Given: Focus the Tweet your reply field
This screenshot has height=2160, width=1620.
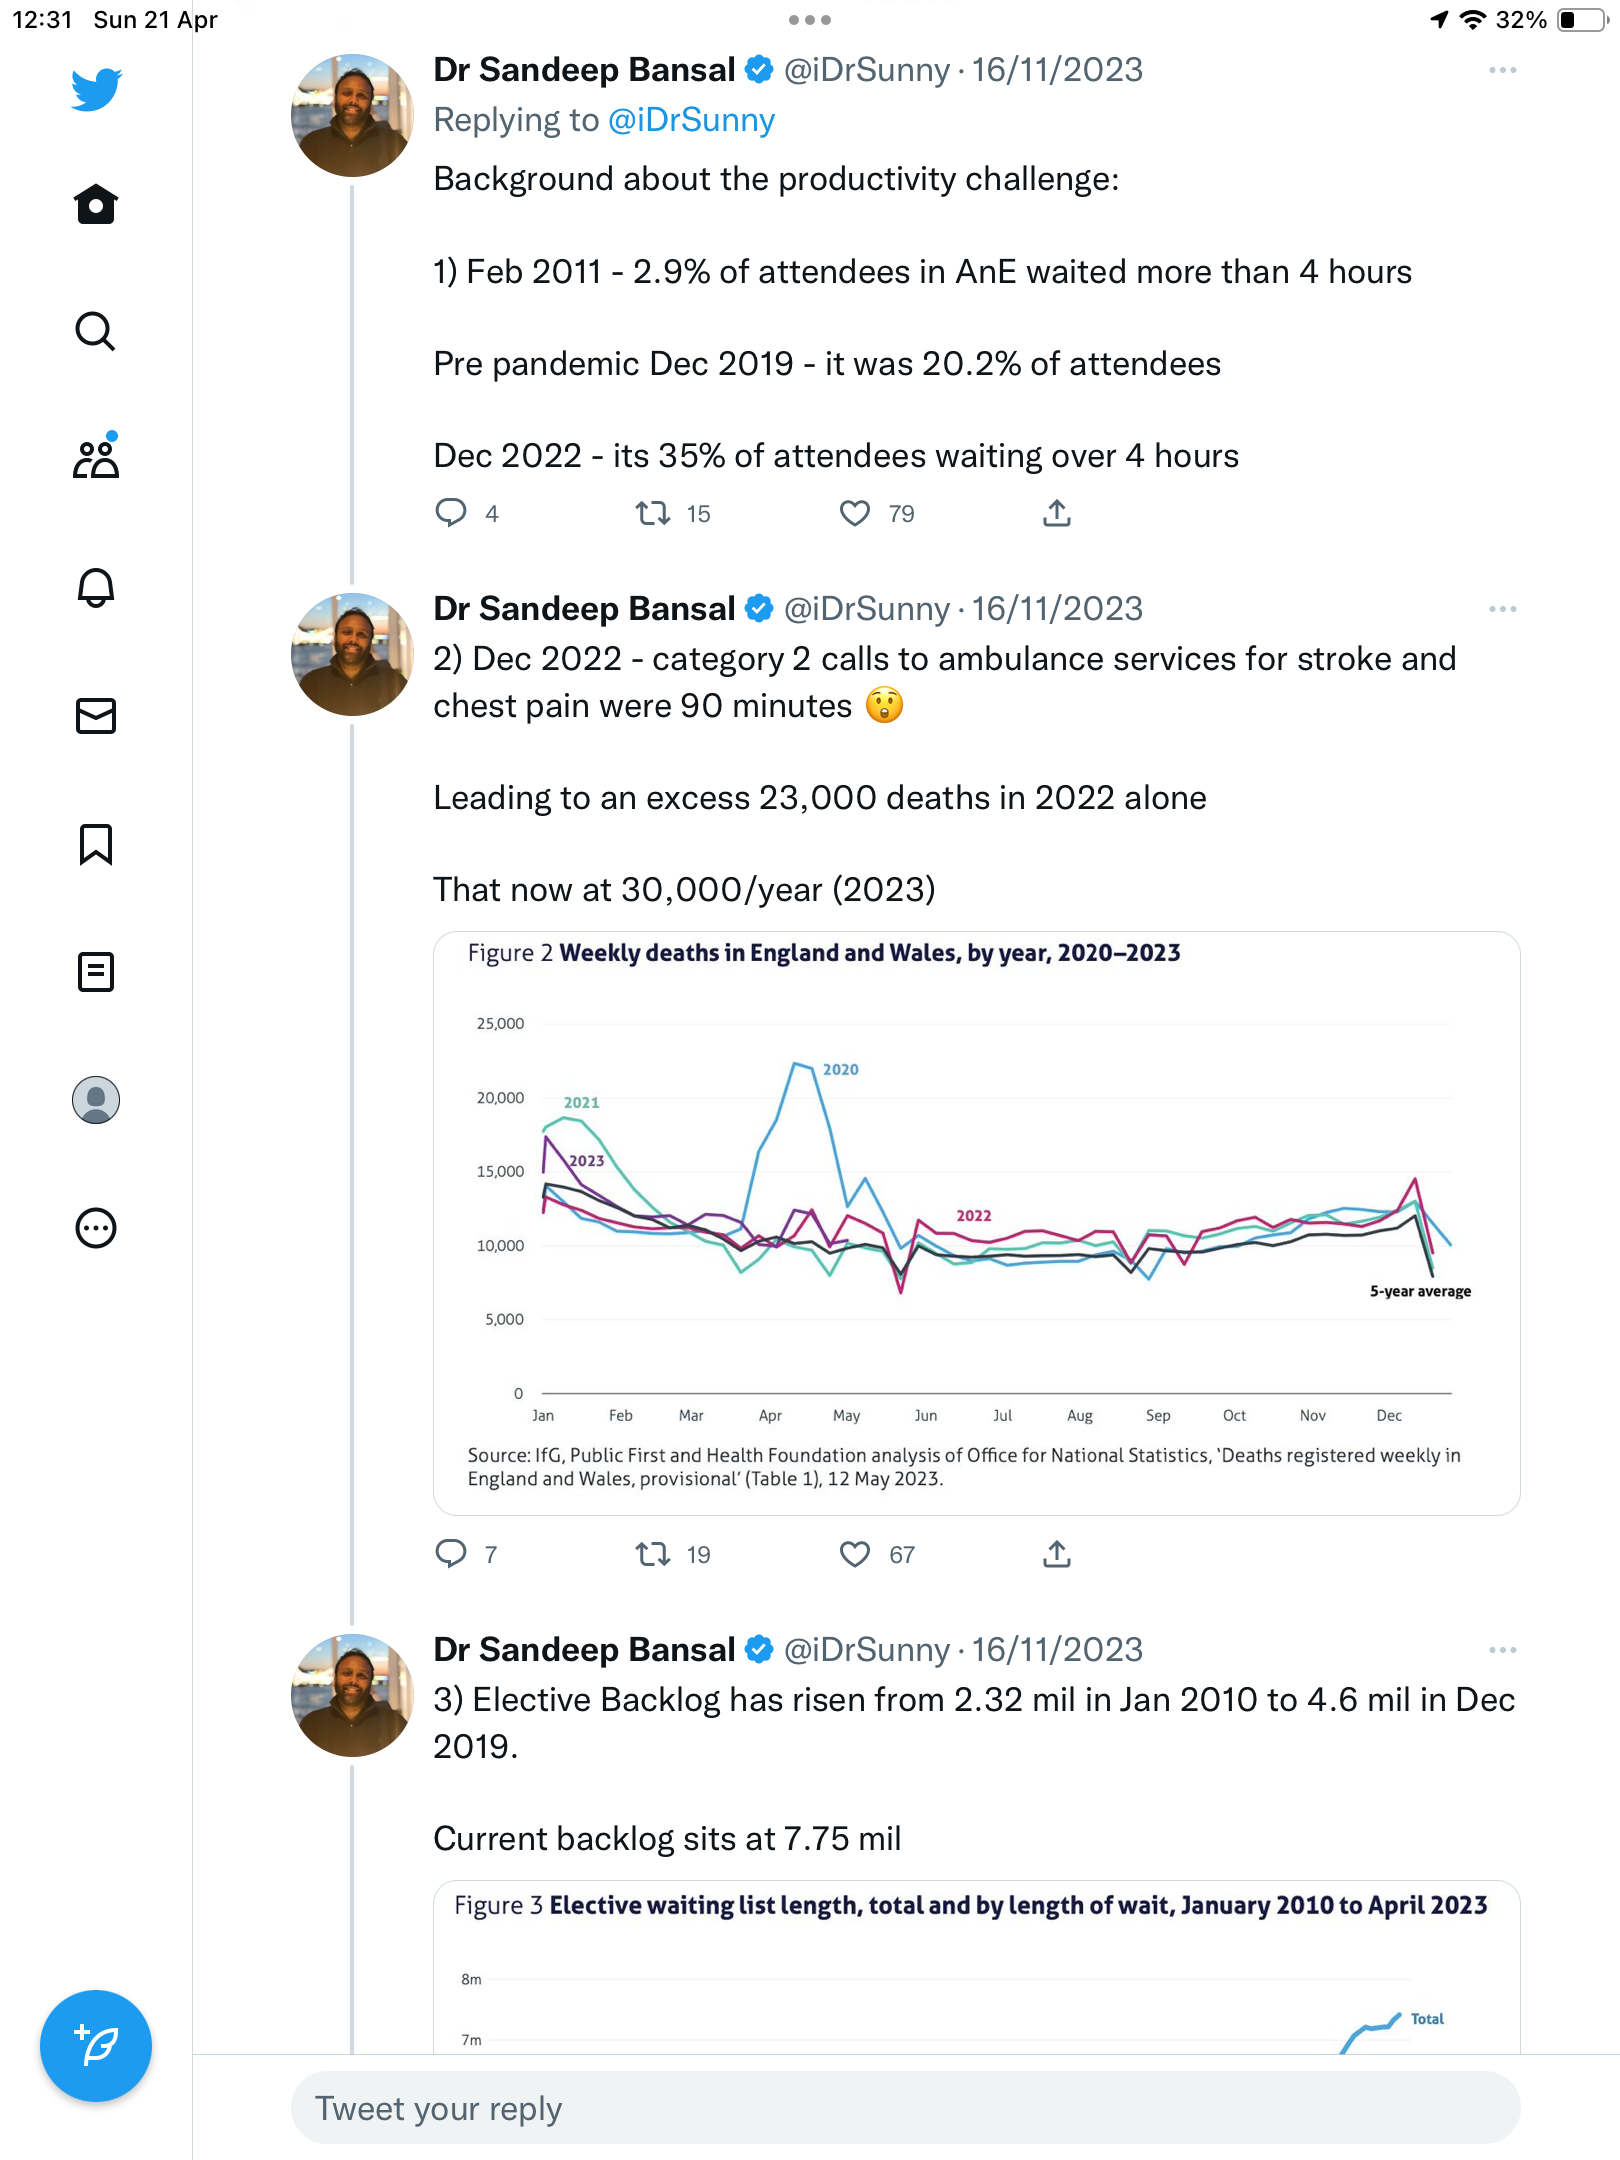Looking at the screenshot, I should tap(906, 2108).
